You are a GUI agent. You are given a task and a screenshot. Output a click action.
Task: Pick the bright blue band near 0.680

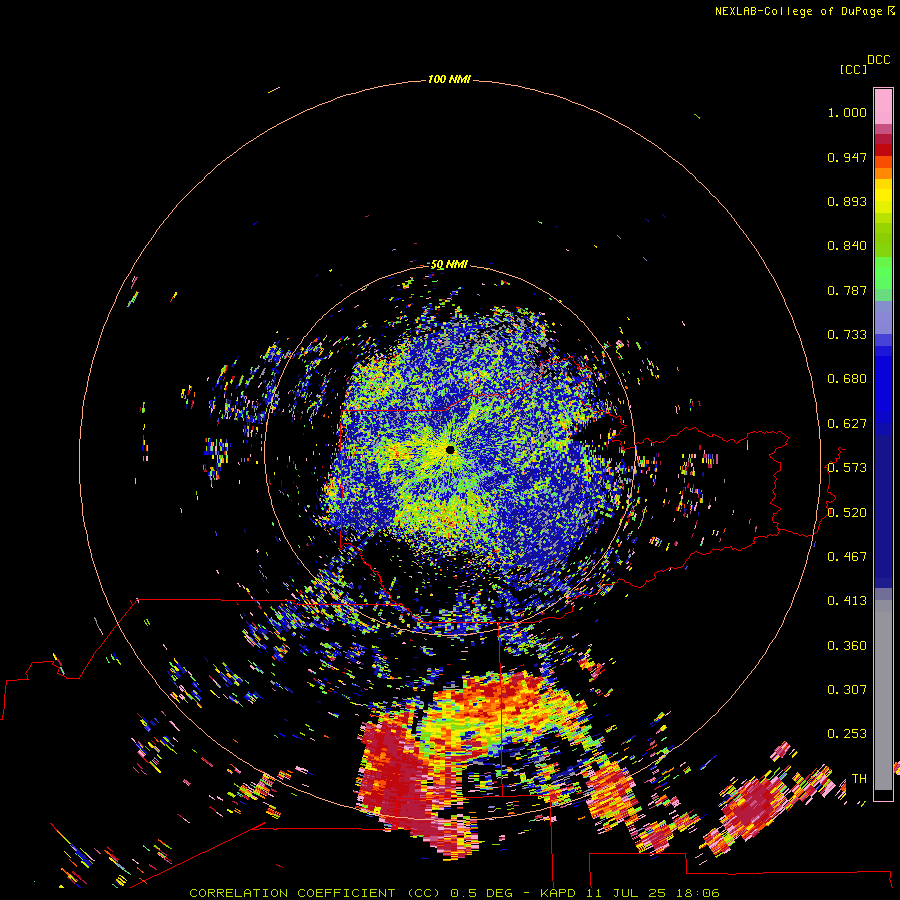(x=883, y=385)
